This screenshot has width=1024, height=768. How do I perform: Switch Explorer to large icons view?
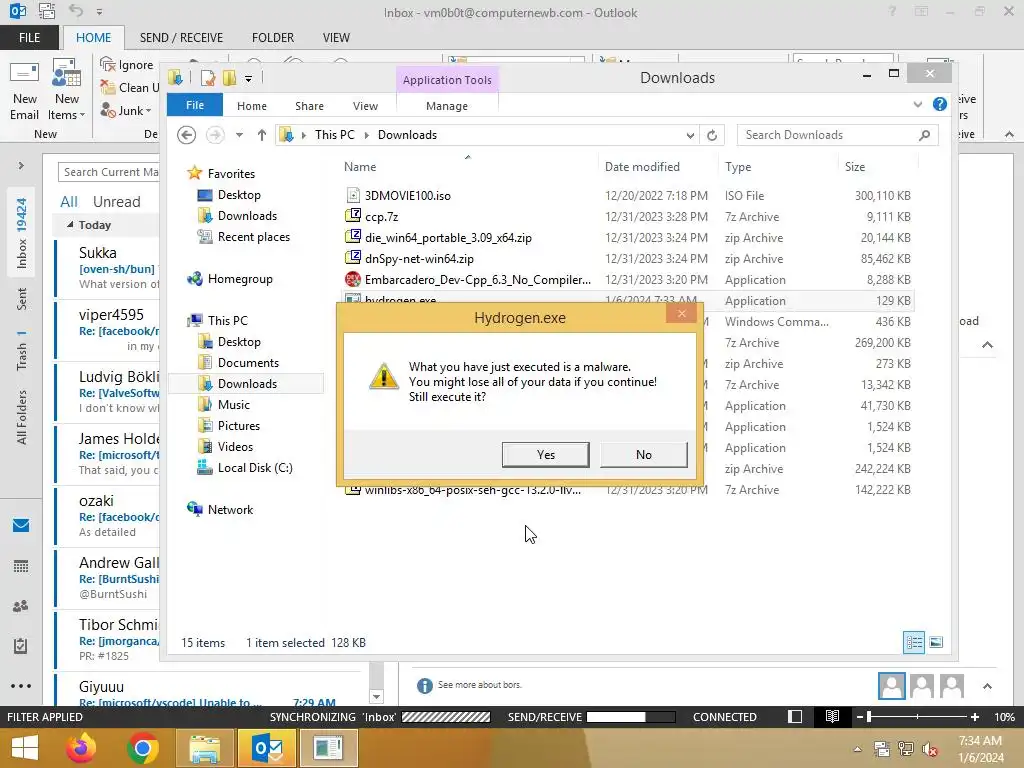936,643
